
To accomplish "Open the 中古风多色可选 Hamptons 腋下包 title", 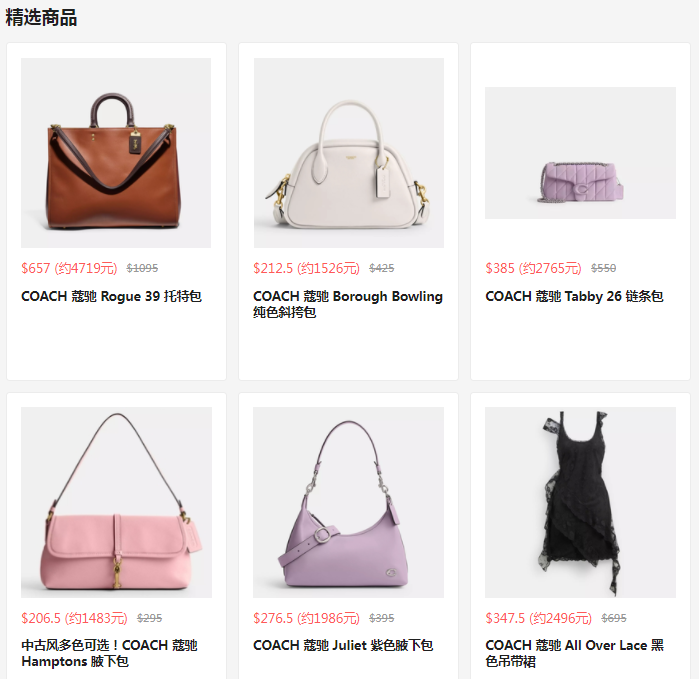I will (109, 653).
